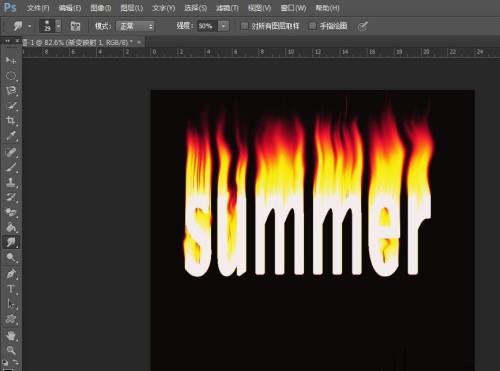Select the Zoom magnifier tool
This screenshot has height=371, width=500.
coord(11,350)
